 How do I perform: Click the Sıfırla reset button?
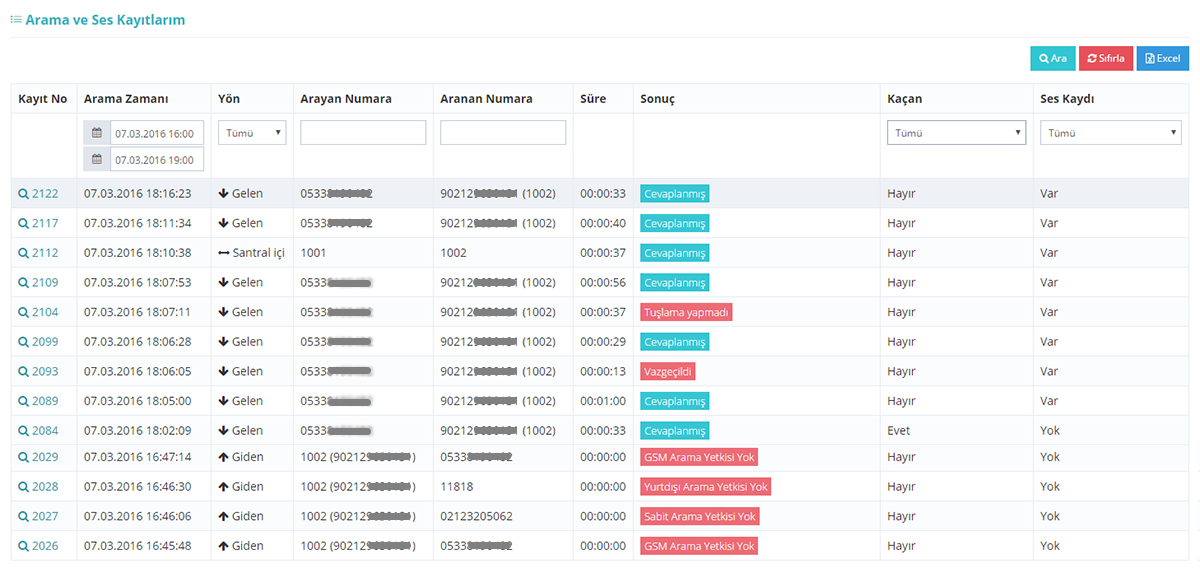pyautogui.click(x=1106, y=58)
